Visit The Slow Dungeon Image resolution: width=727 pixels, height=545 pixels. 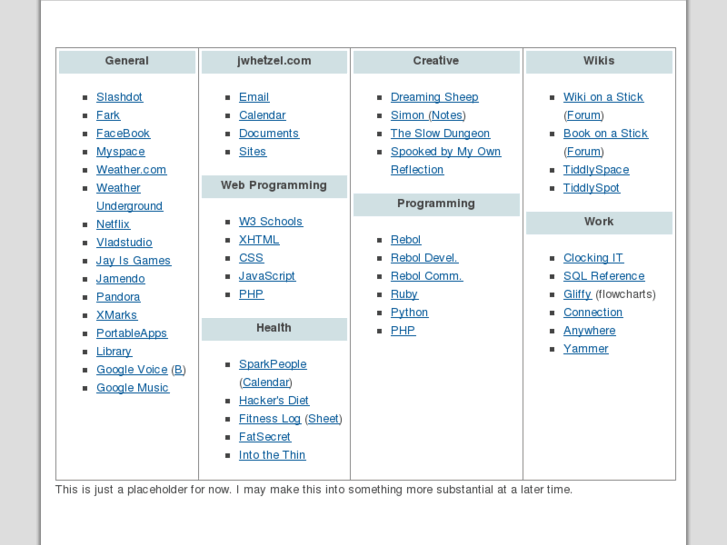point(440,133)
